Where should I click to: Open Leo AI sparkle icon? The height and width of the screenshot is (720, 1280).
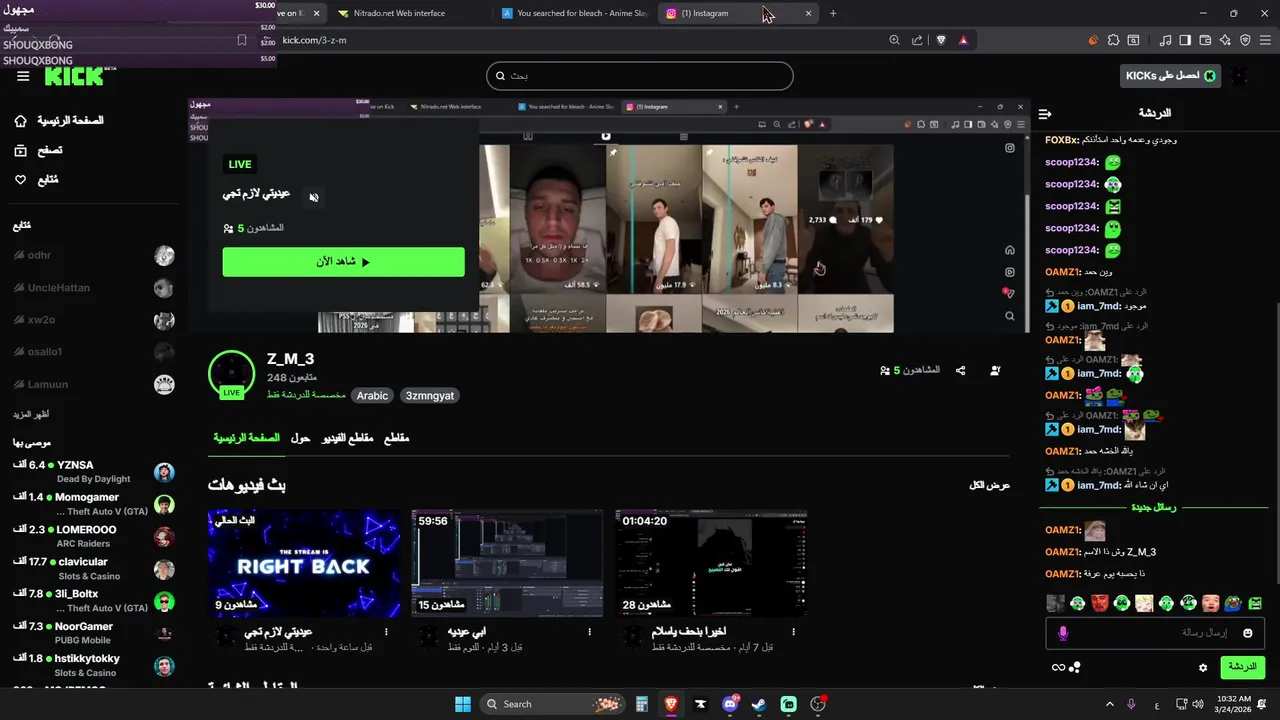pos(1225,40)
